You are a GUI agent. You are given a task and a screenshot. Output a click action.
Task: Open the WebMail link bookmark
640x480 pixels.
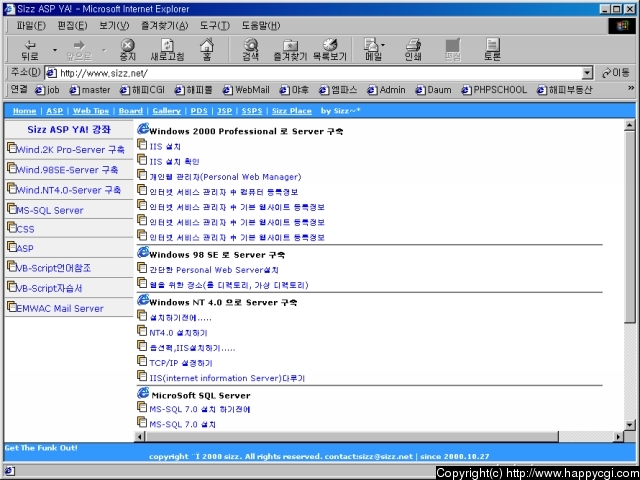click(x=246, y=90)
